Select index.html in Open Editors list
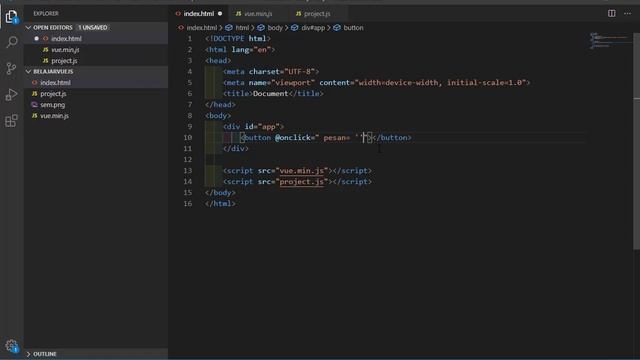640x360 pixels. click(66, 38)
